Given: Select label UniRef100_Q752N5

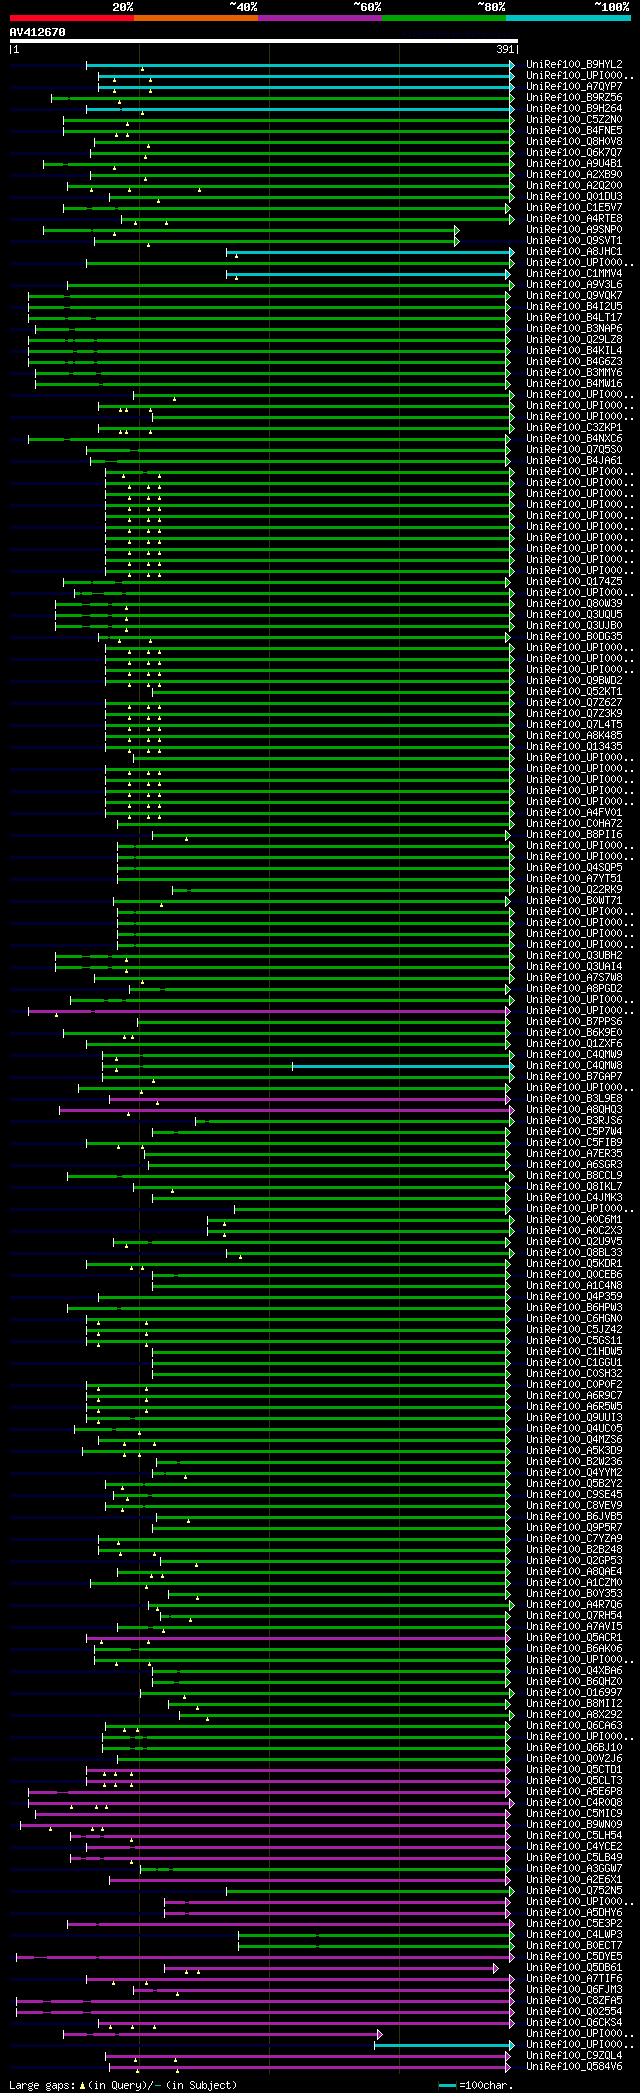Looking at the screenshot, I should [x=574, y=1891].
